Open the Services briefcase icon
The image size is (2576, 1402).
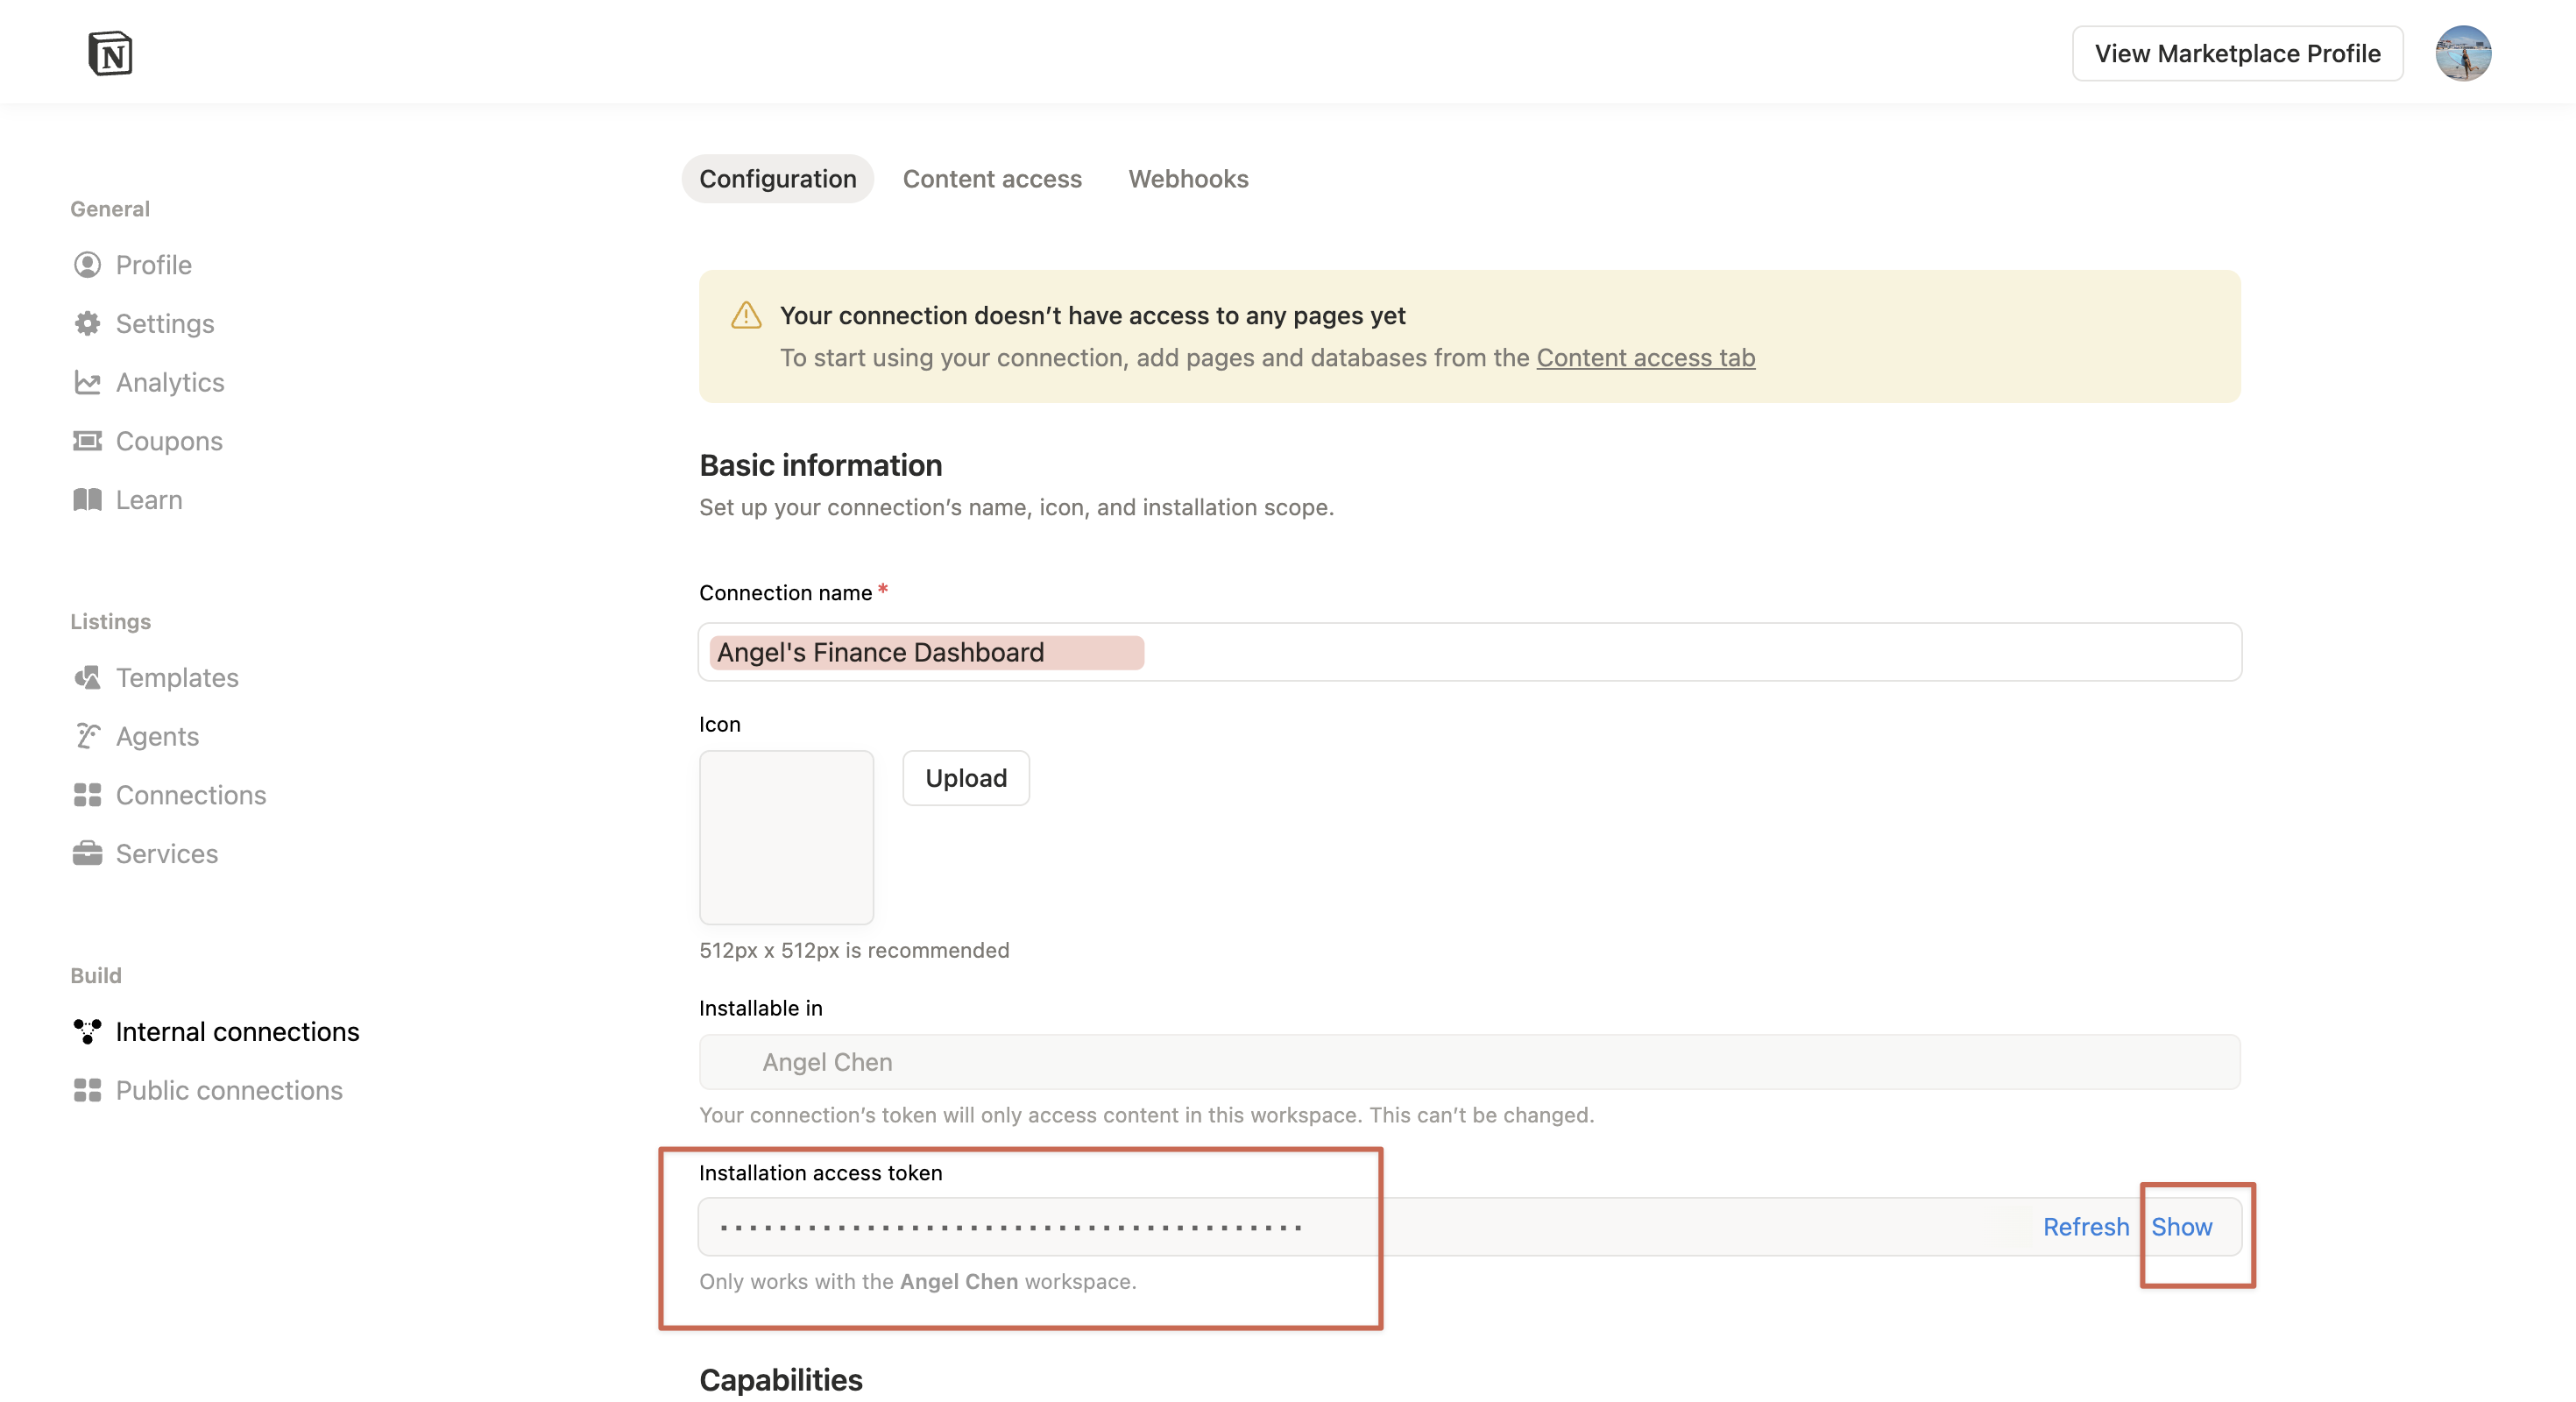(x=87, y=854)
